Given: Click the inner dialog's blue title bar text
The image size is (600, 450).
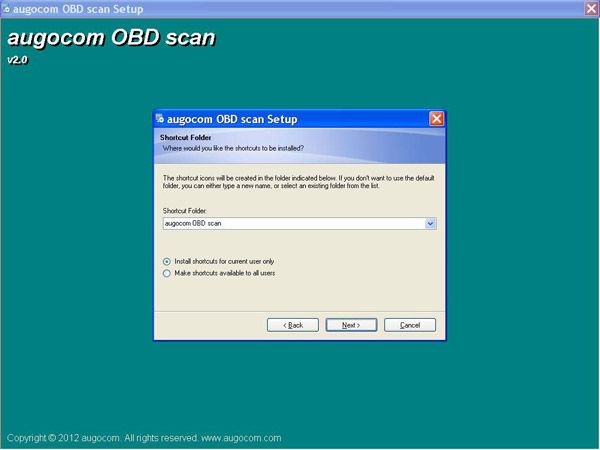Looking at the screenshot, I should pos(235,119).
